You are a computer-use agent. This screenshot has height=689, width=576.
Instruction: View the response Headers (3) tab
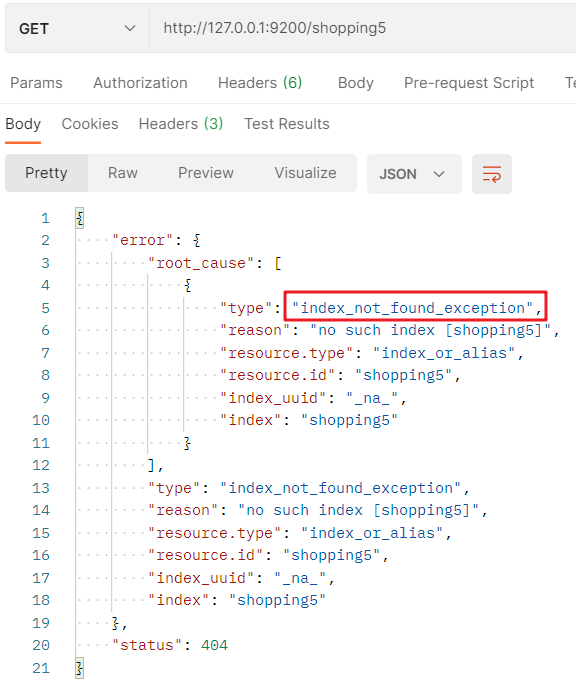coord(181,124)
